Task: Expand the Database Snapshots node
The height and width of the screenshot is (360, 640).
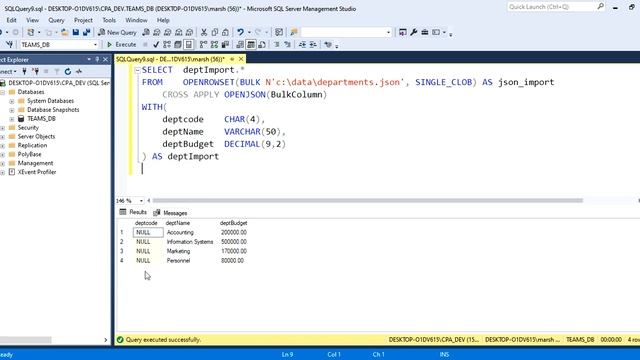Action: point(11,110)
